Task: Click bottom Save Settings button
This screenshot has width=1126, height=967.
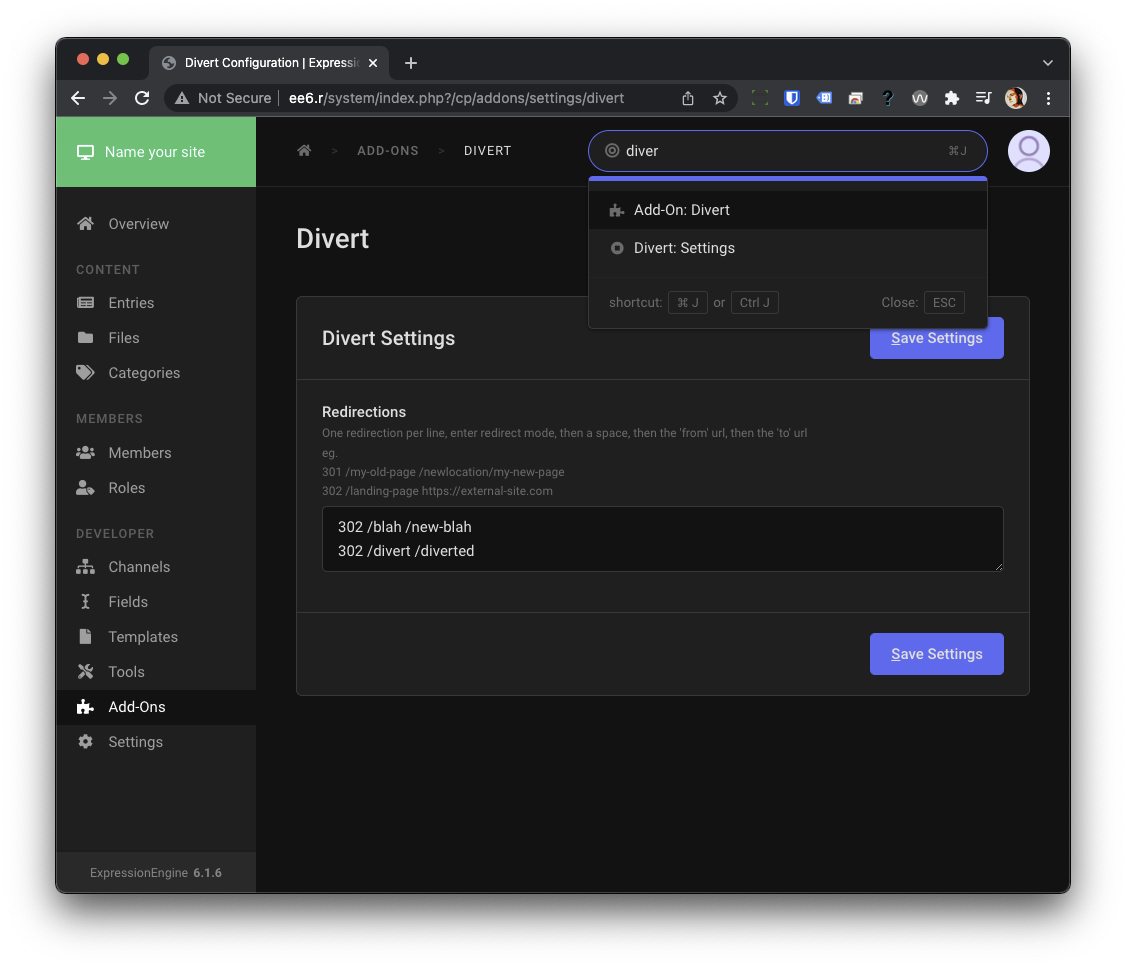Action: tap(936, 654)
